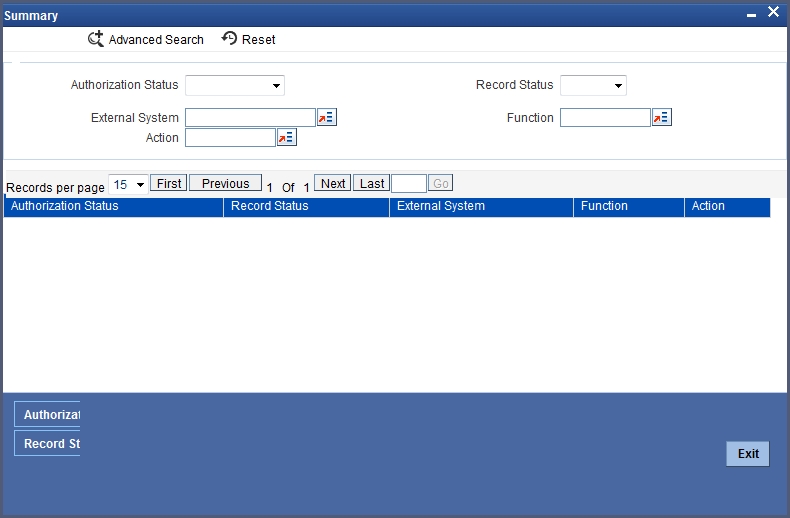
Task: Minimize the Summary window
Action: (x=751, y=15)
